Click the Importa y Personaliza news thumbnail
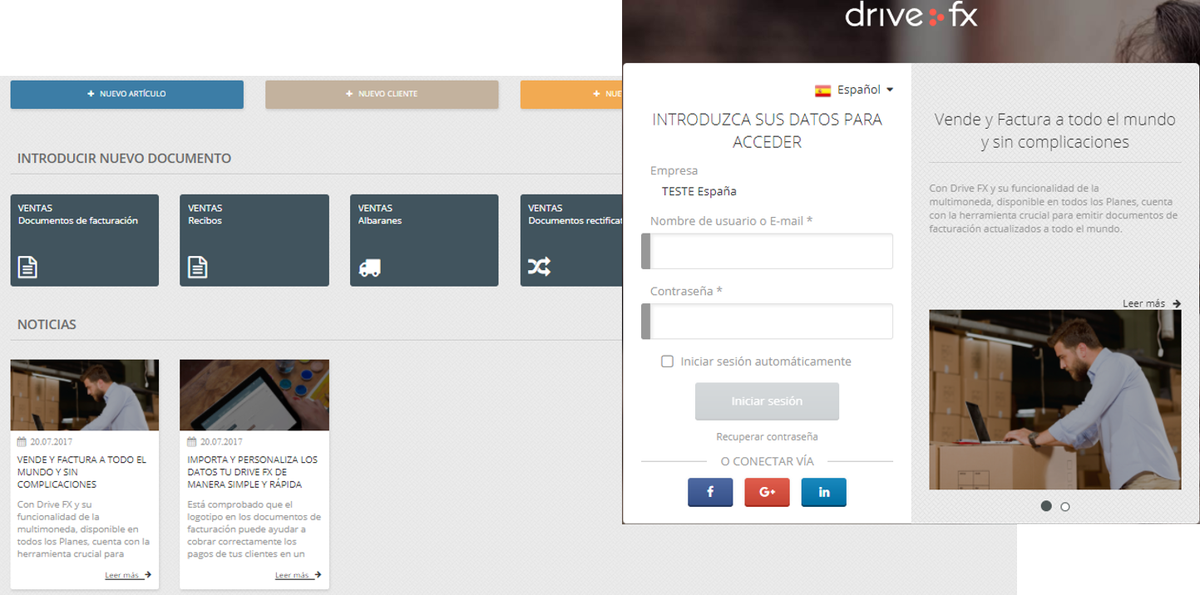Viewport: 1200px width, 595px height. pos(254,394)
